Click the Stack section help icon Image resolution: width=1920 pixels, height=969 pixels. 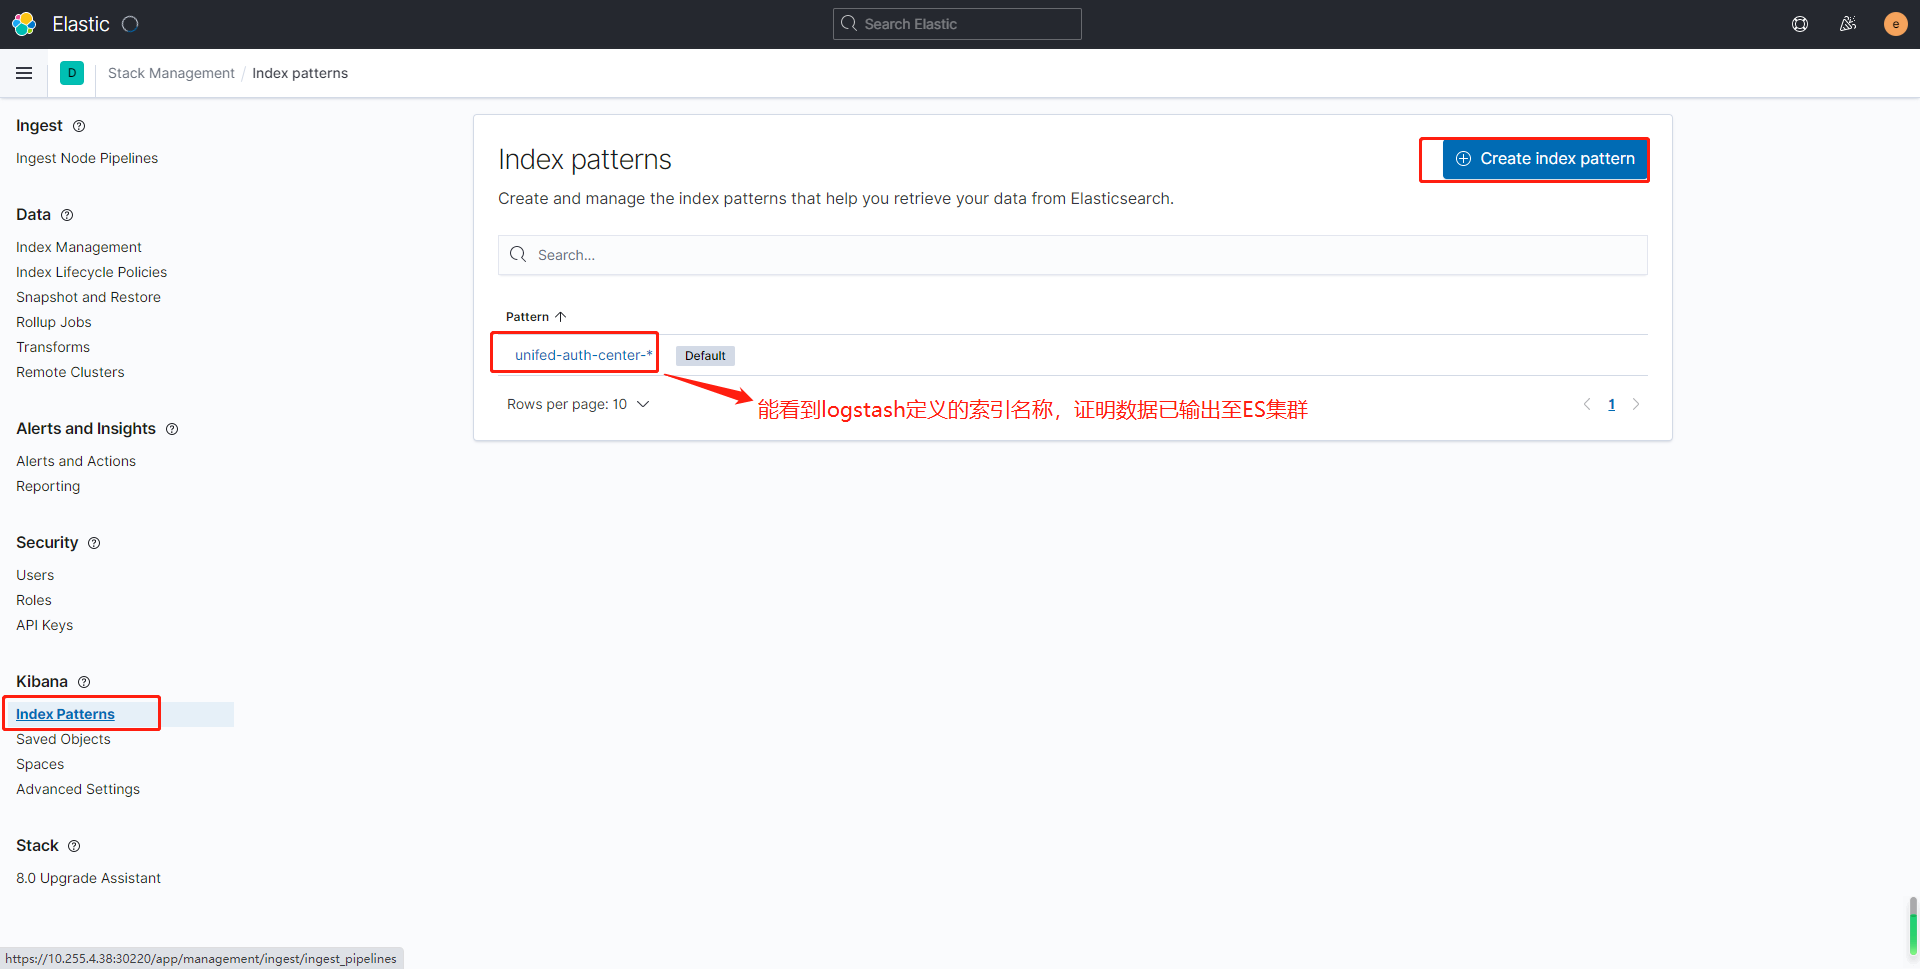[x=74, y=846]
